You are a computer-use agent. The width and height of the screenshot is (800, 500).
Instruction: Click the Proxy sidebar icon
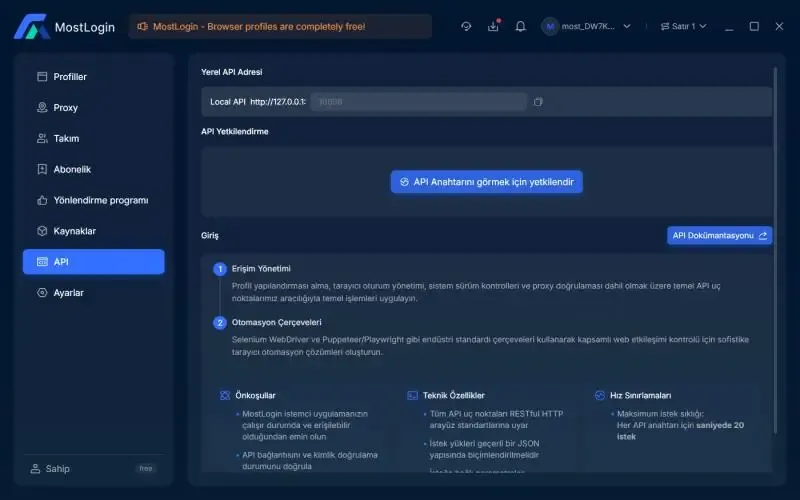[42, 107]
